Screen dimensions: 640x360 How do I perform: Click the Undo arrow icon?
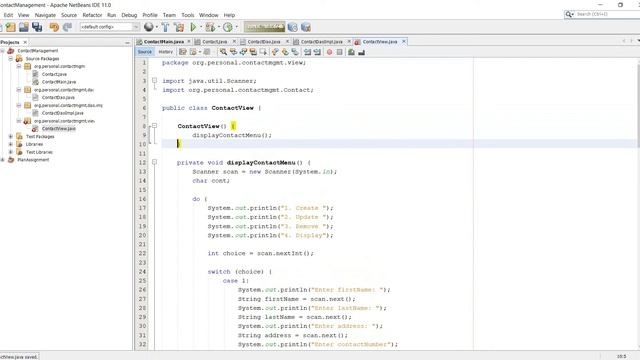54,27
